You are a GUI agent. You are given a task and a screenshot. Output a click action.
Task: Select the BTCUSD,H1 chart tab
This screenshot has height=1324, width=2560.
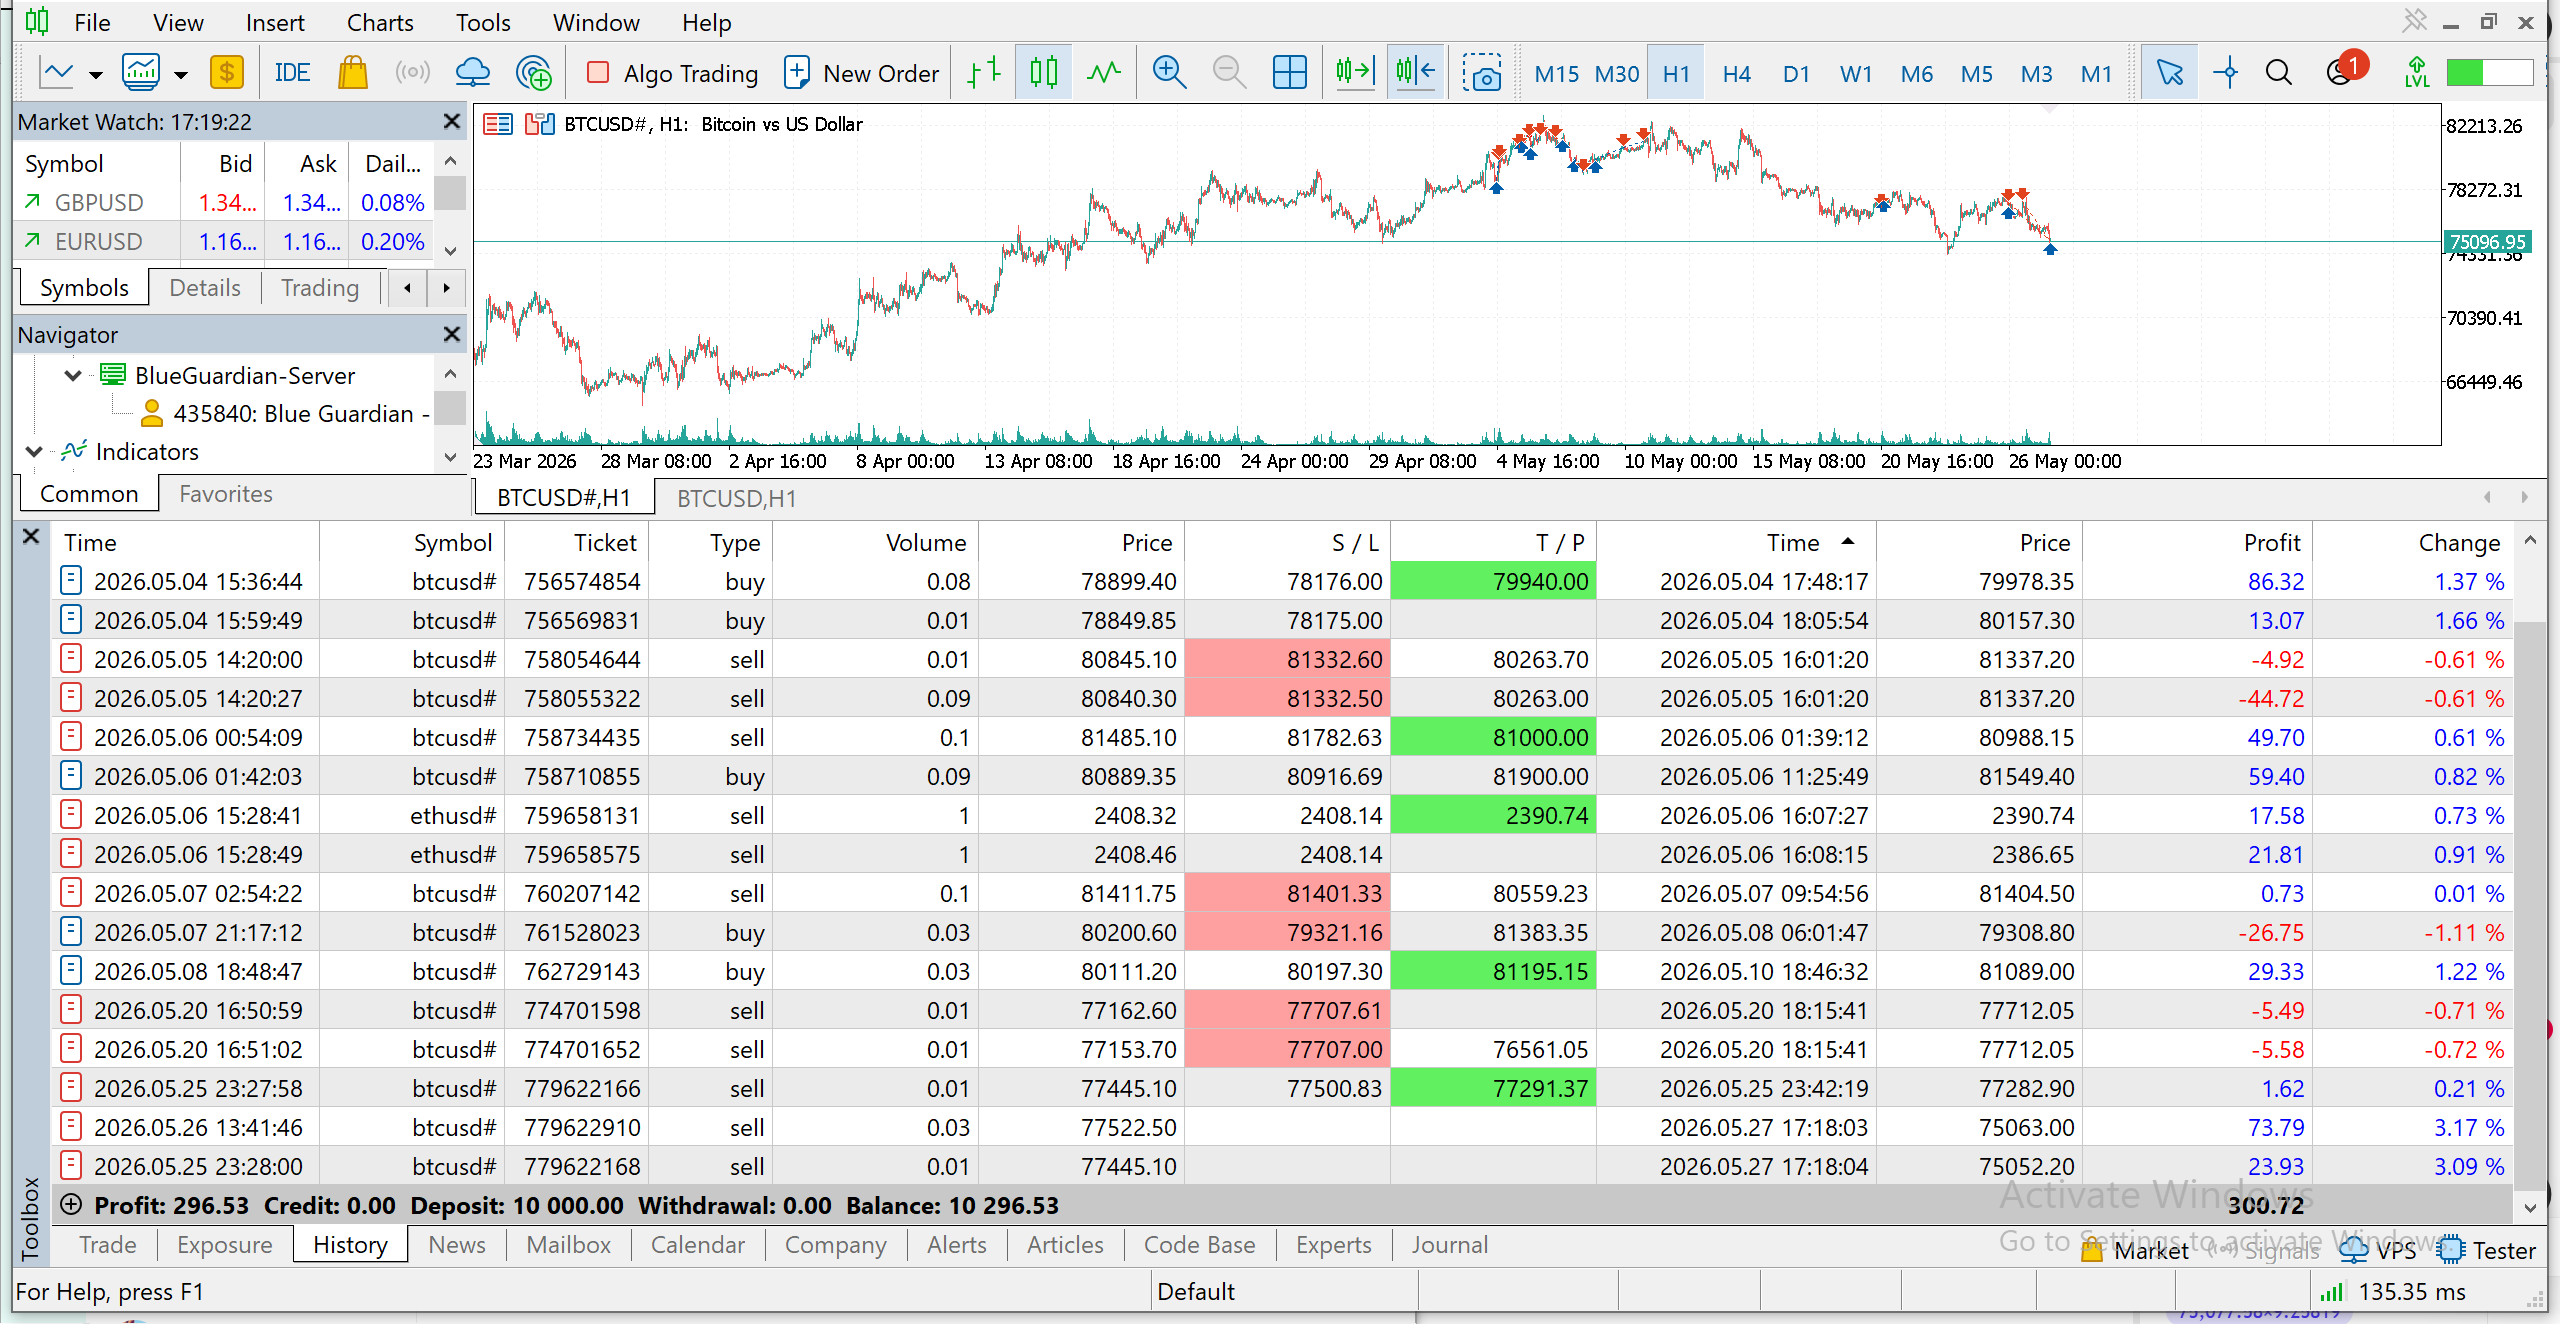coord(736,498)
